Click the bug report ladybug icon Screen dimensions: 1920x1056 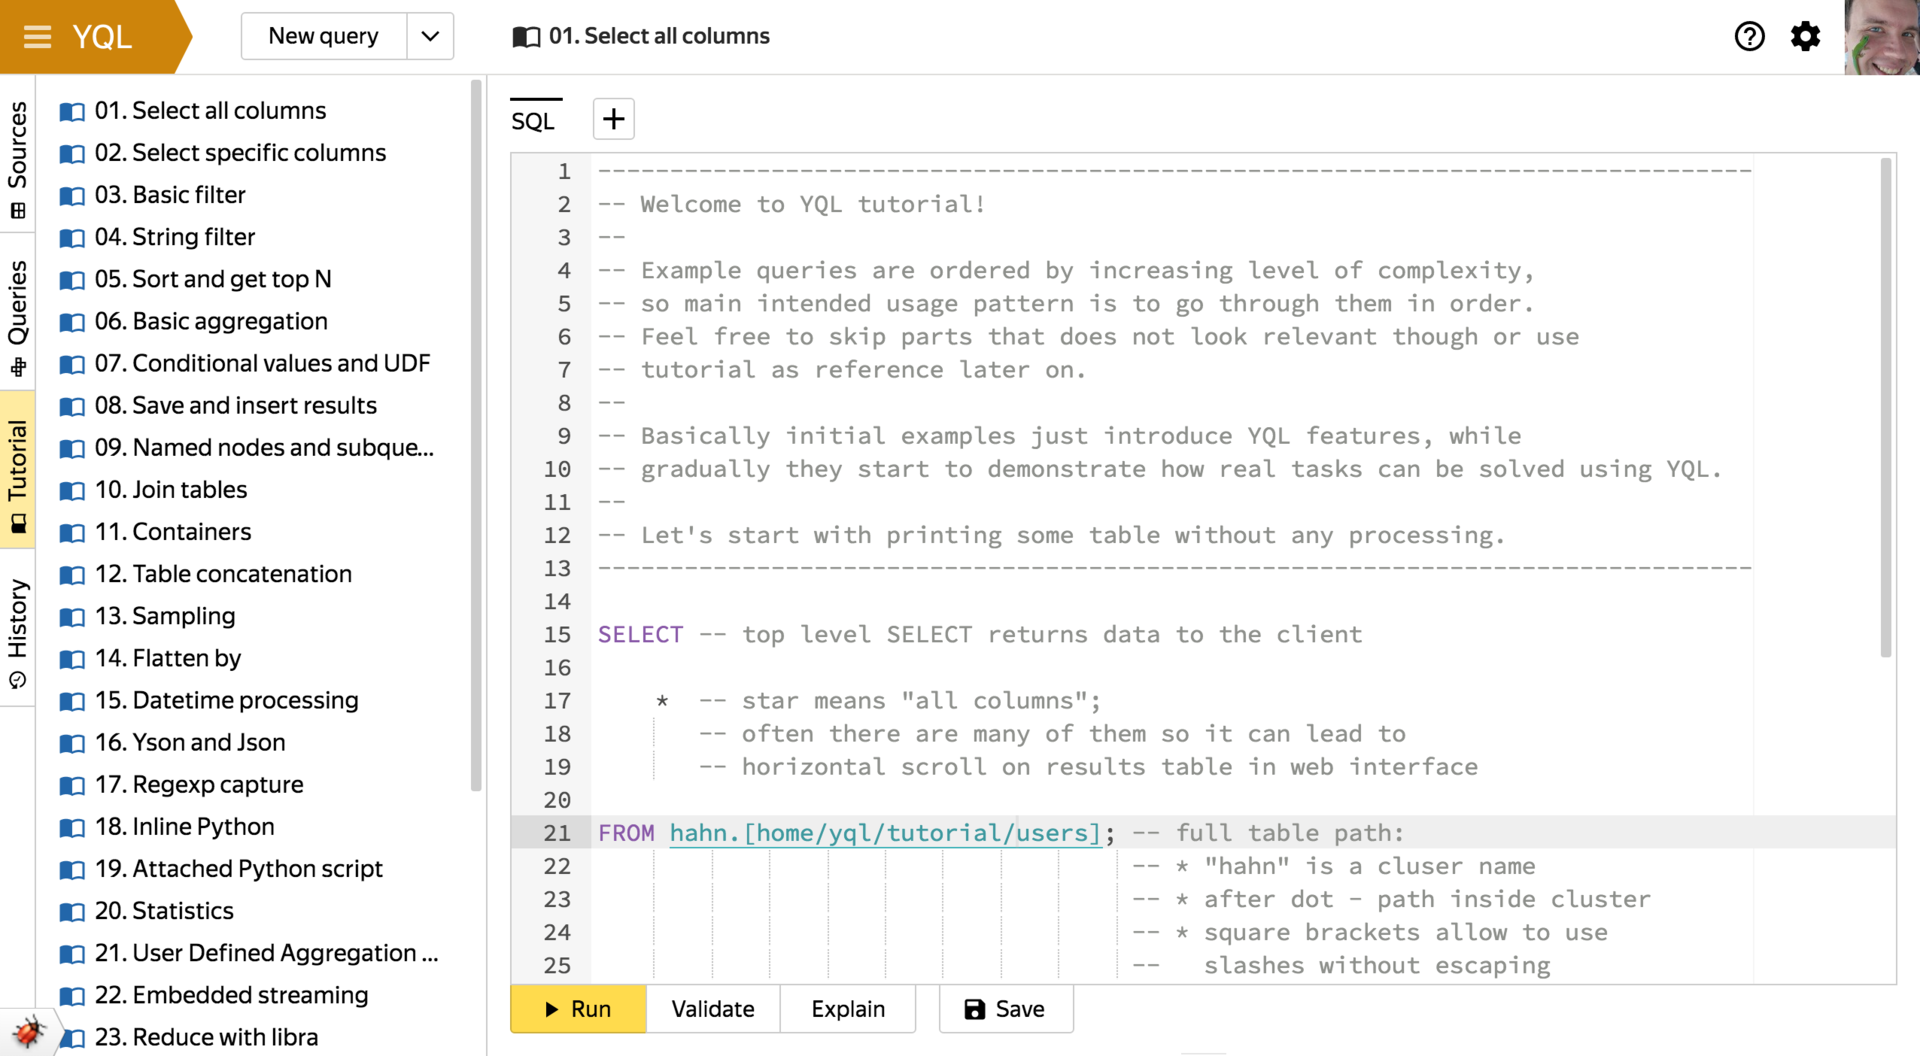tap(27, 1031)
